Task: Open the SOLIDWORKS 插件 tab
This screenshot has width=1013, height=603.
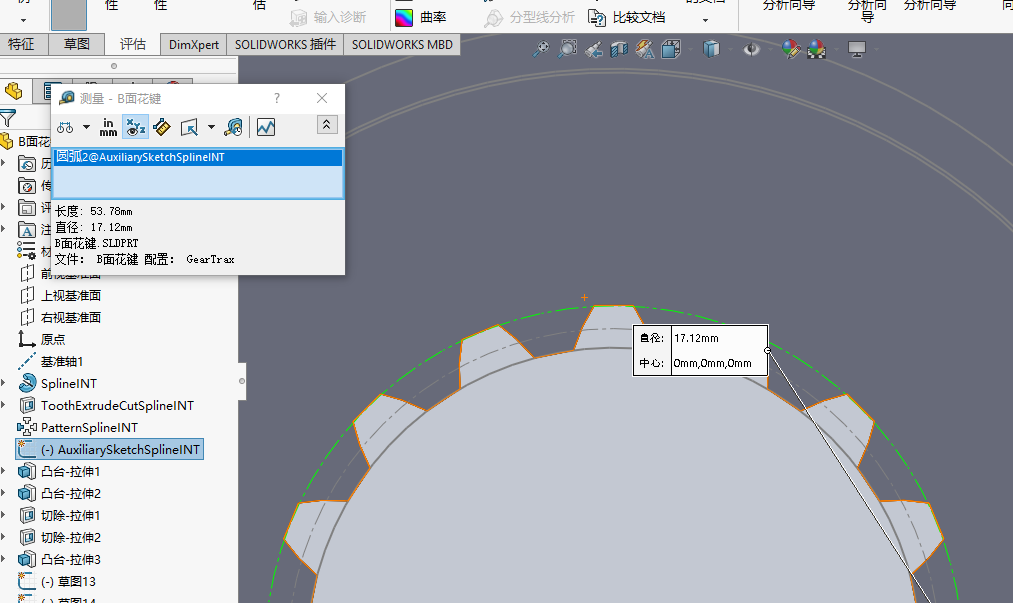Action: pos(285,45)
